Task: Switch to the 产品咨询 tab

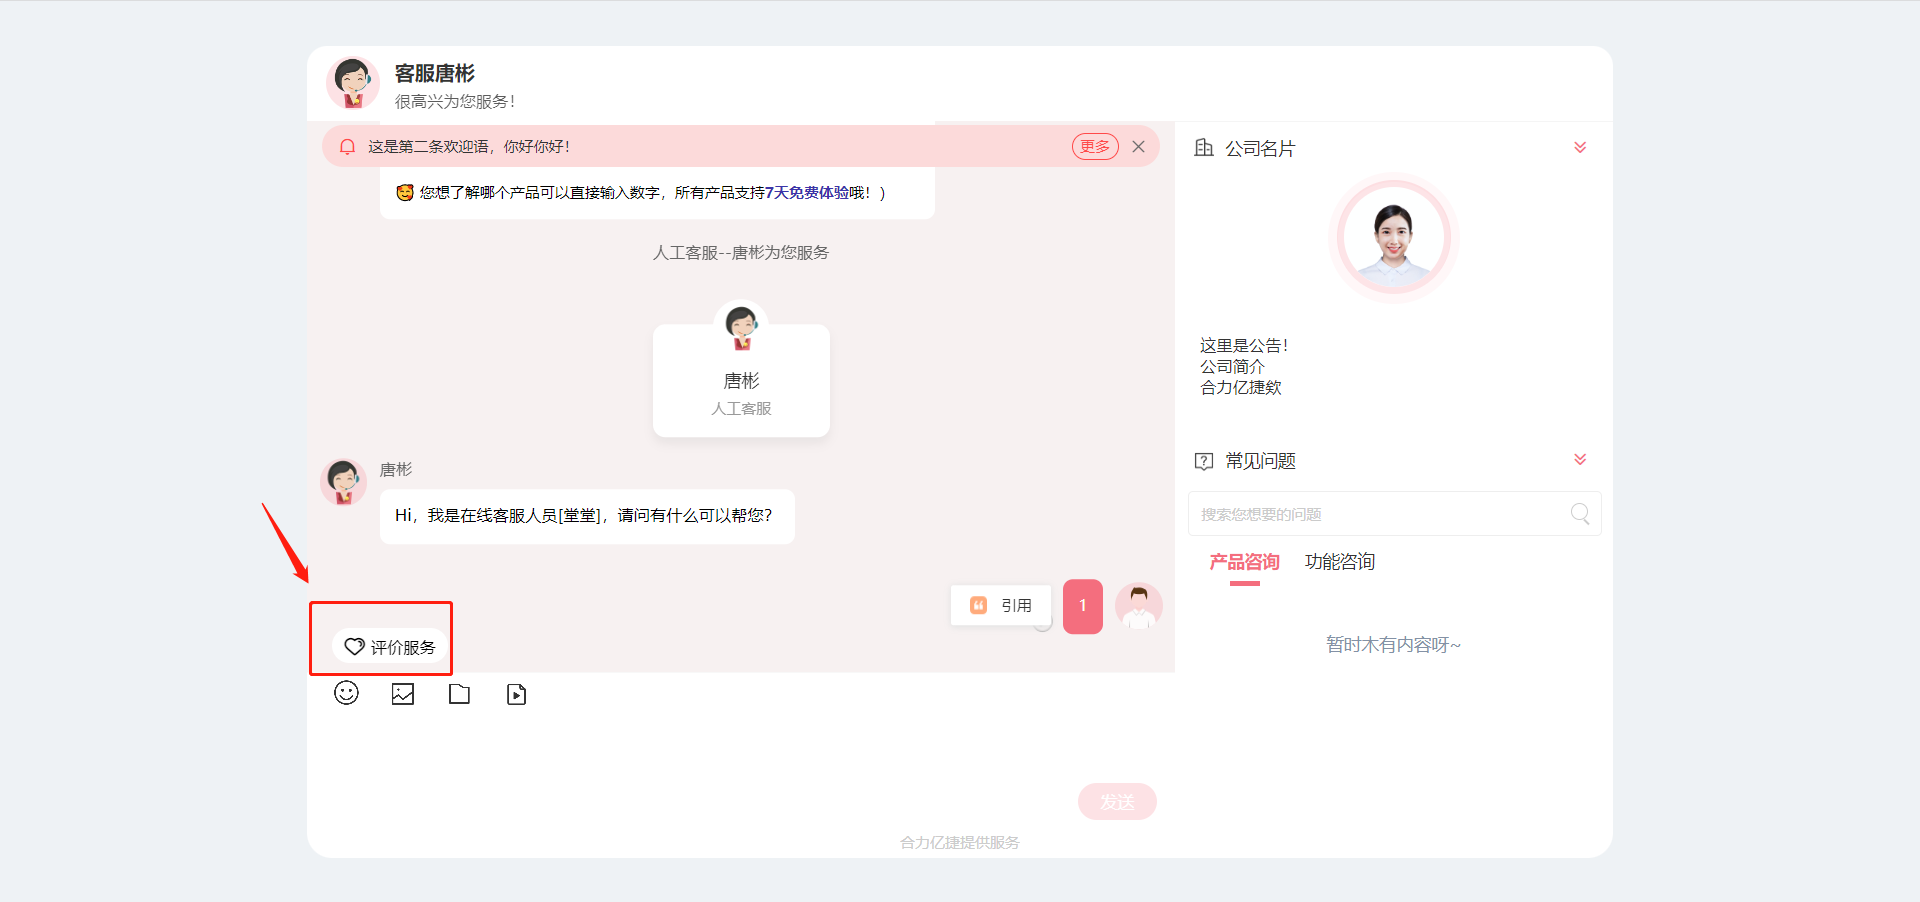Action: (1244, 562)
